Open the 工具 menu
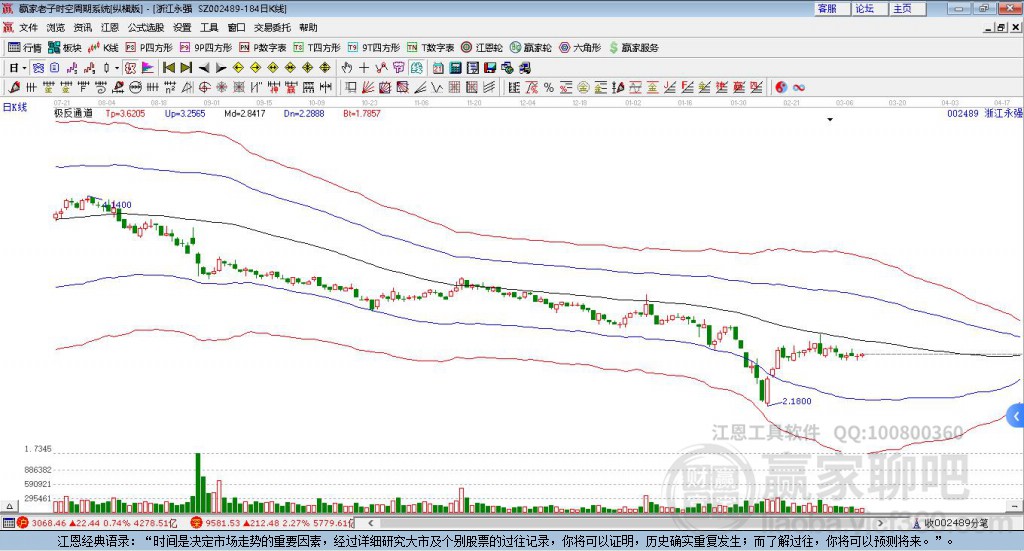Viewport: 1024px width, 551px height. [x=209, y=27]
